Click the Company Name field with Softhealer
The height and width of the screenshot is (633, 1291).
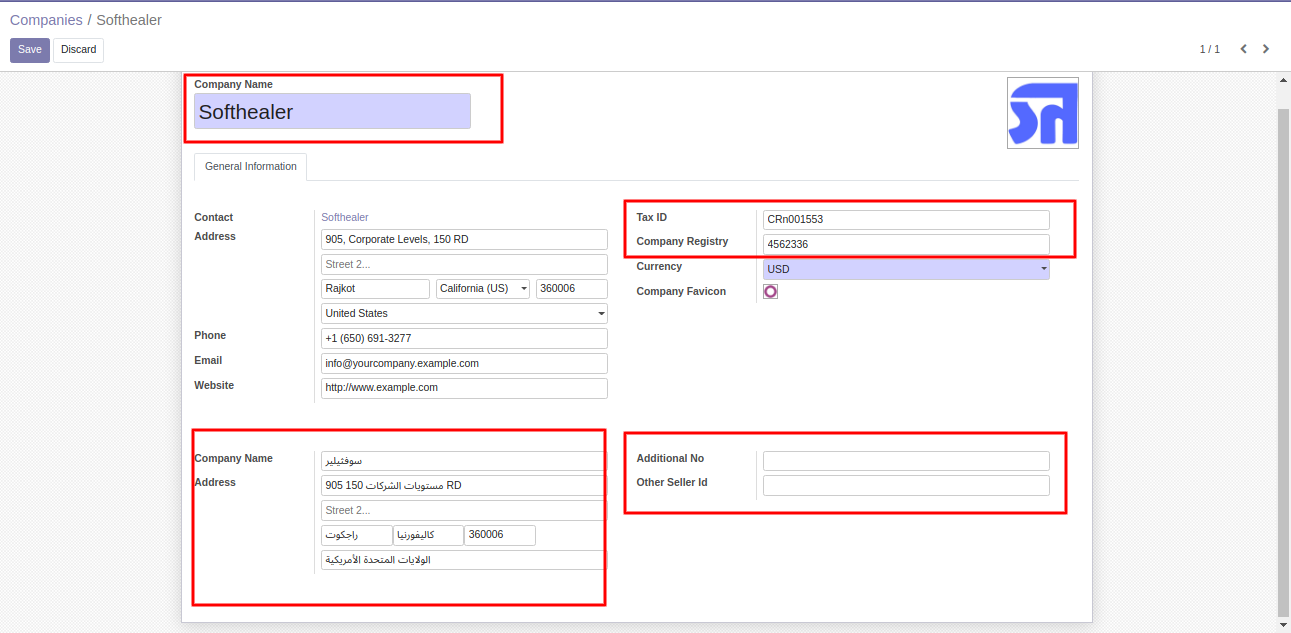[332, 112]
